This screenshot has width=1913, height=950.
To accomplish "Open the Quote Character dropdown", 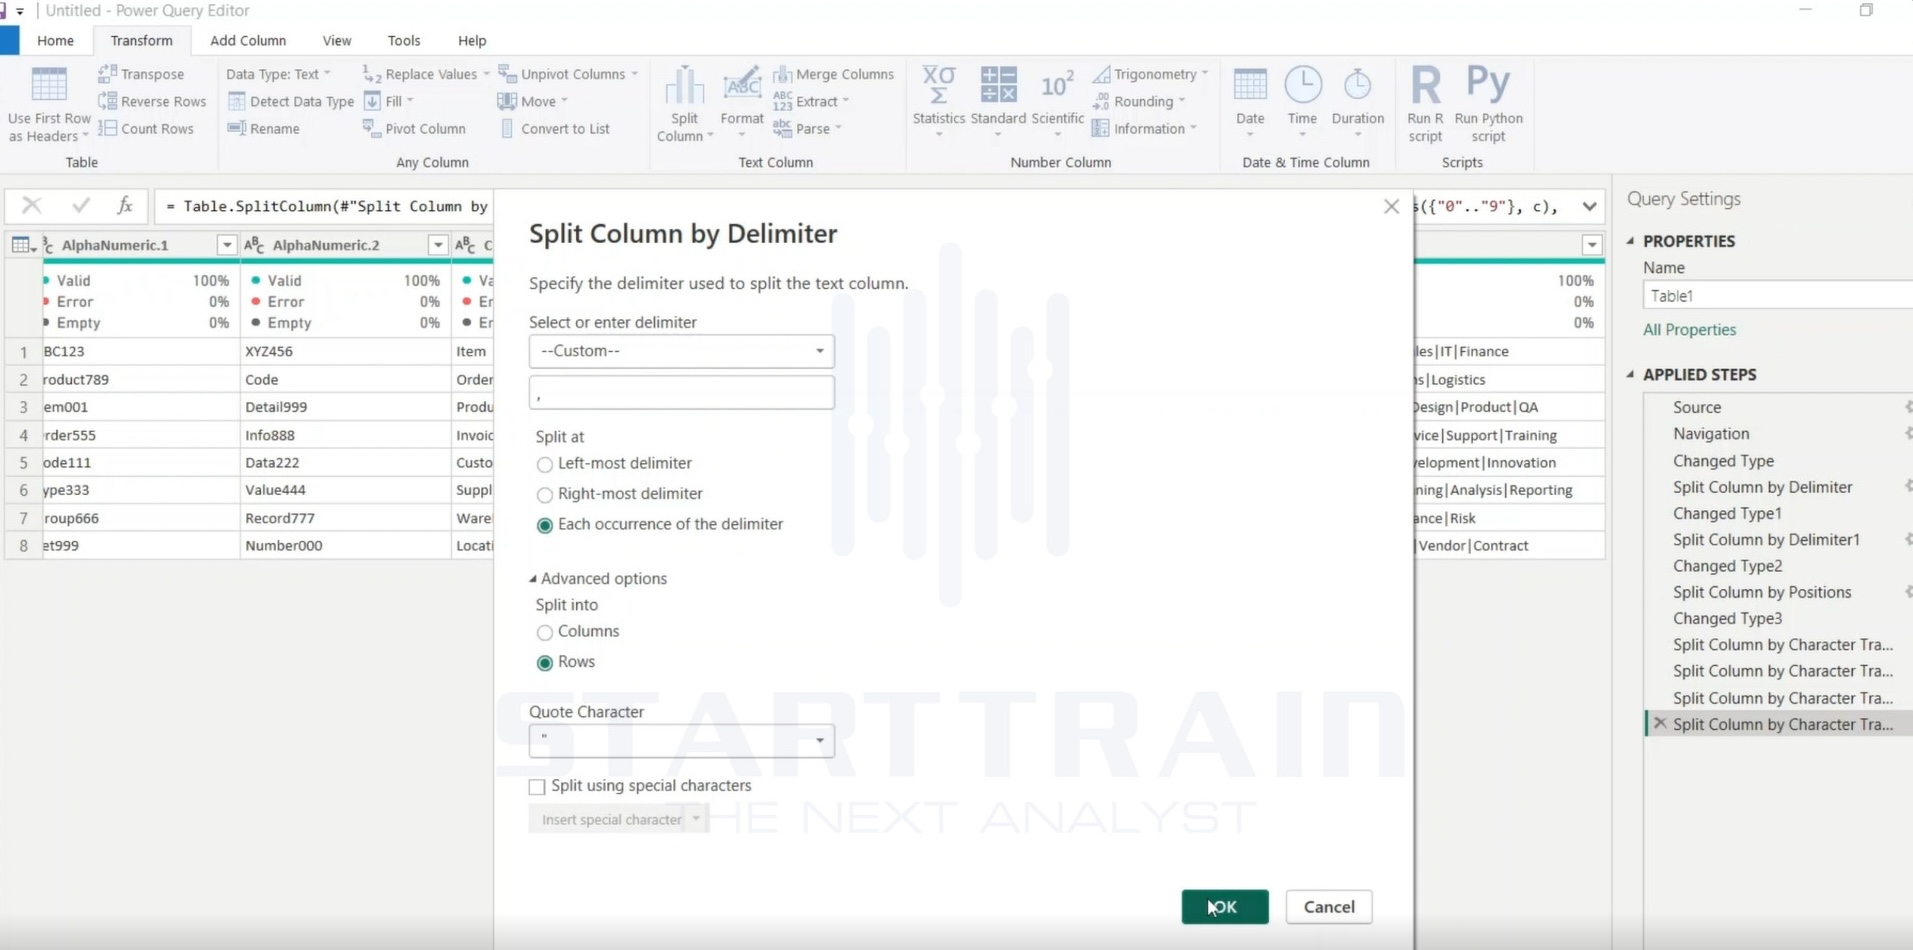I will click(x=681, y=740).
